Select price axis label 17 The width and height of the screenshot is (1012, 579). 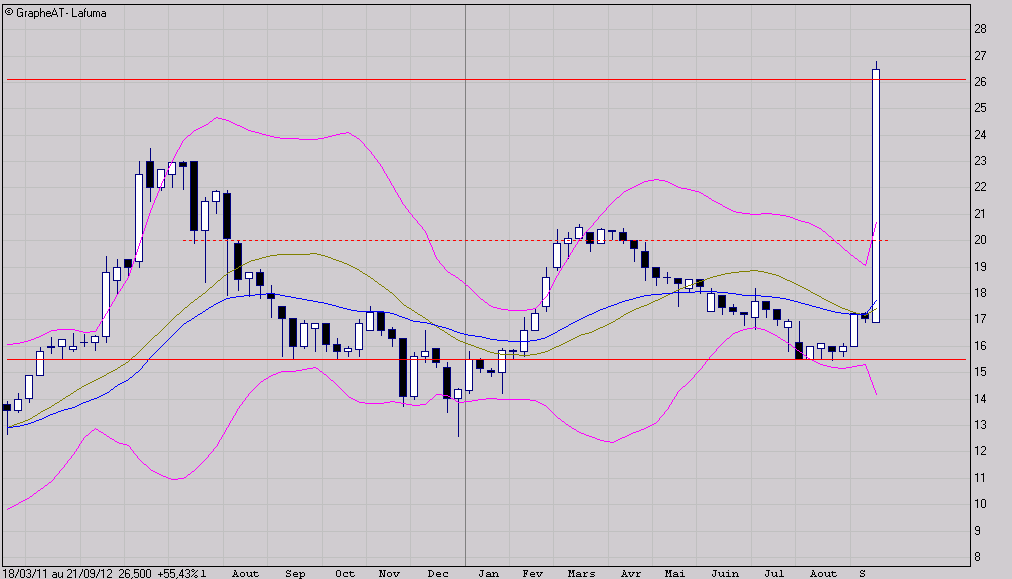click(x=980, y=319)
